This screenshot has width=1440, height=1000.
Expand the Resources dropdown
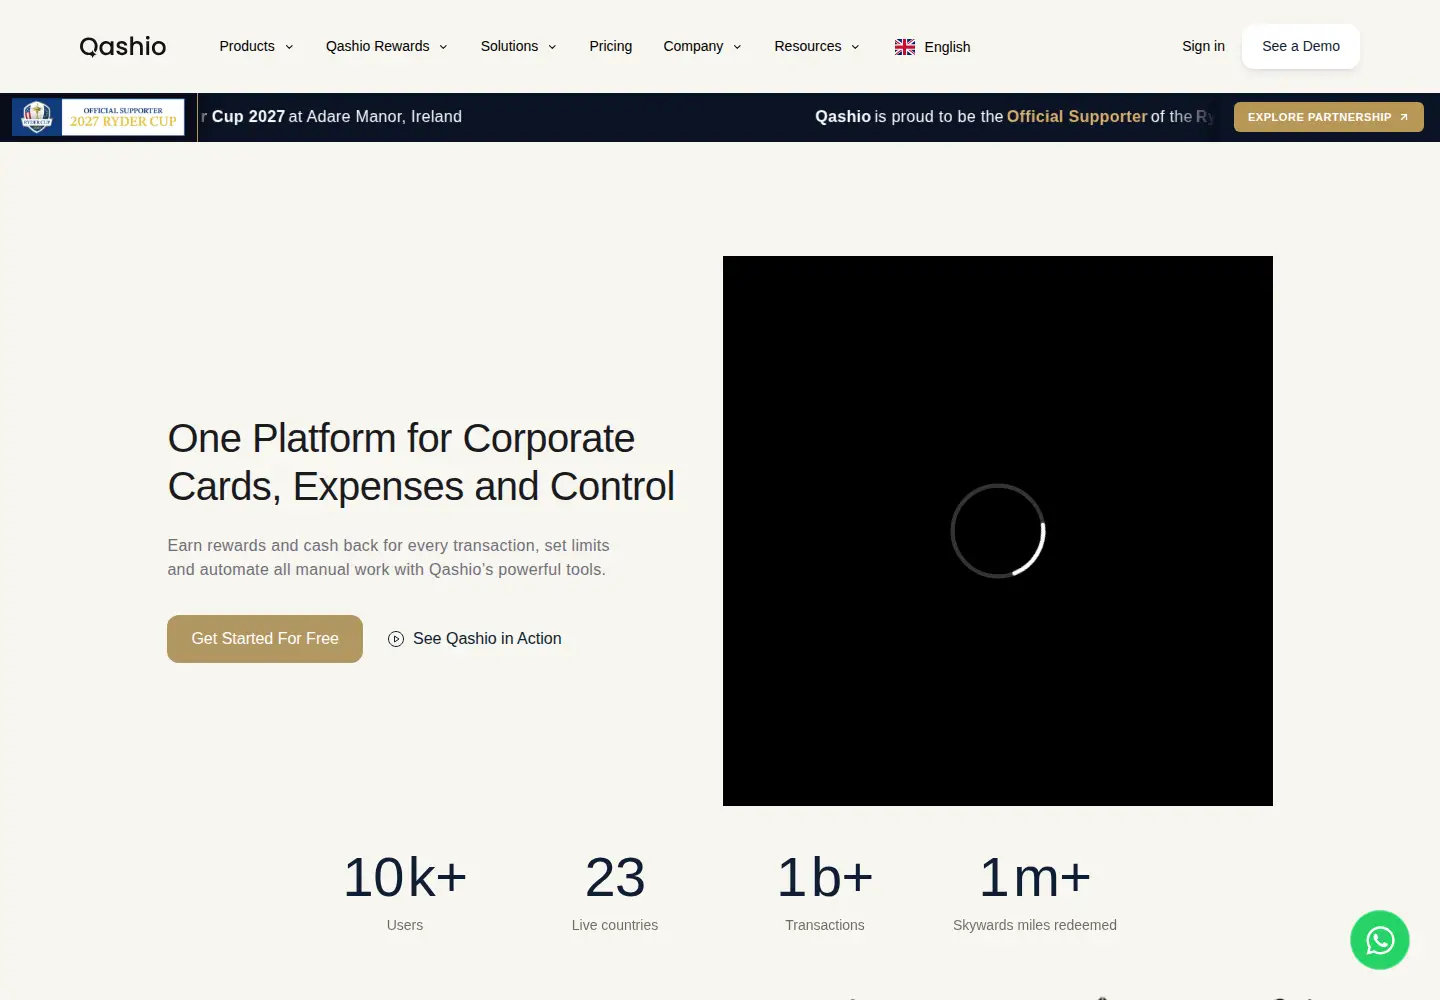click(817, 46)
